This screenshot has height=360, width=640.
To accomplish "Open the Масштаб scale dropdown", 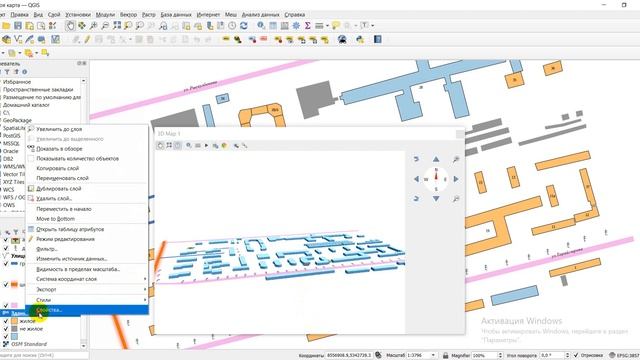I will (433, 356).
